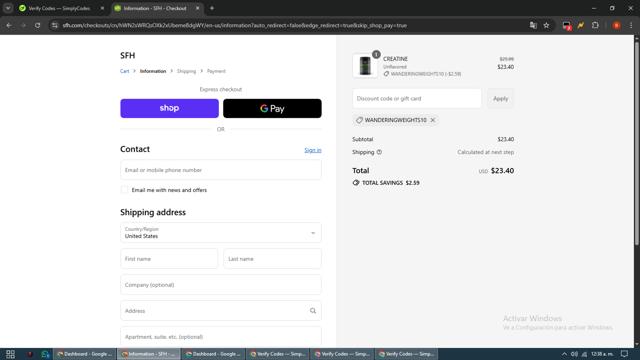The image size is (640, 360).
Task: Open the browser extensions puzzle icon
Action: [596, 25]
